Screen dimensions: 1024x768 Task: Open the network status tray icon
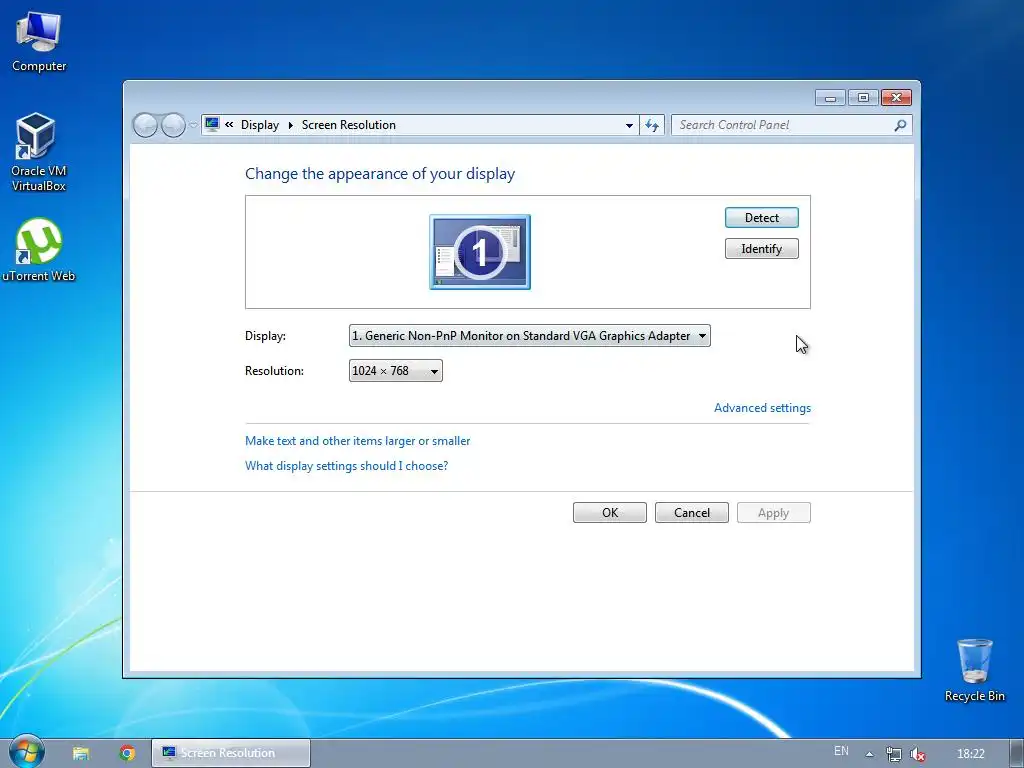[x=893, y=754]
